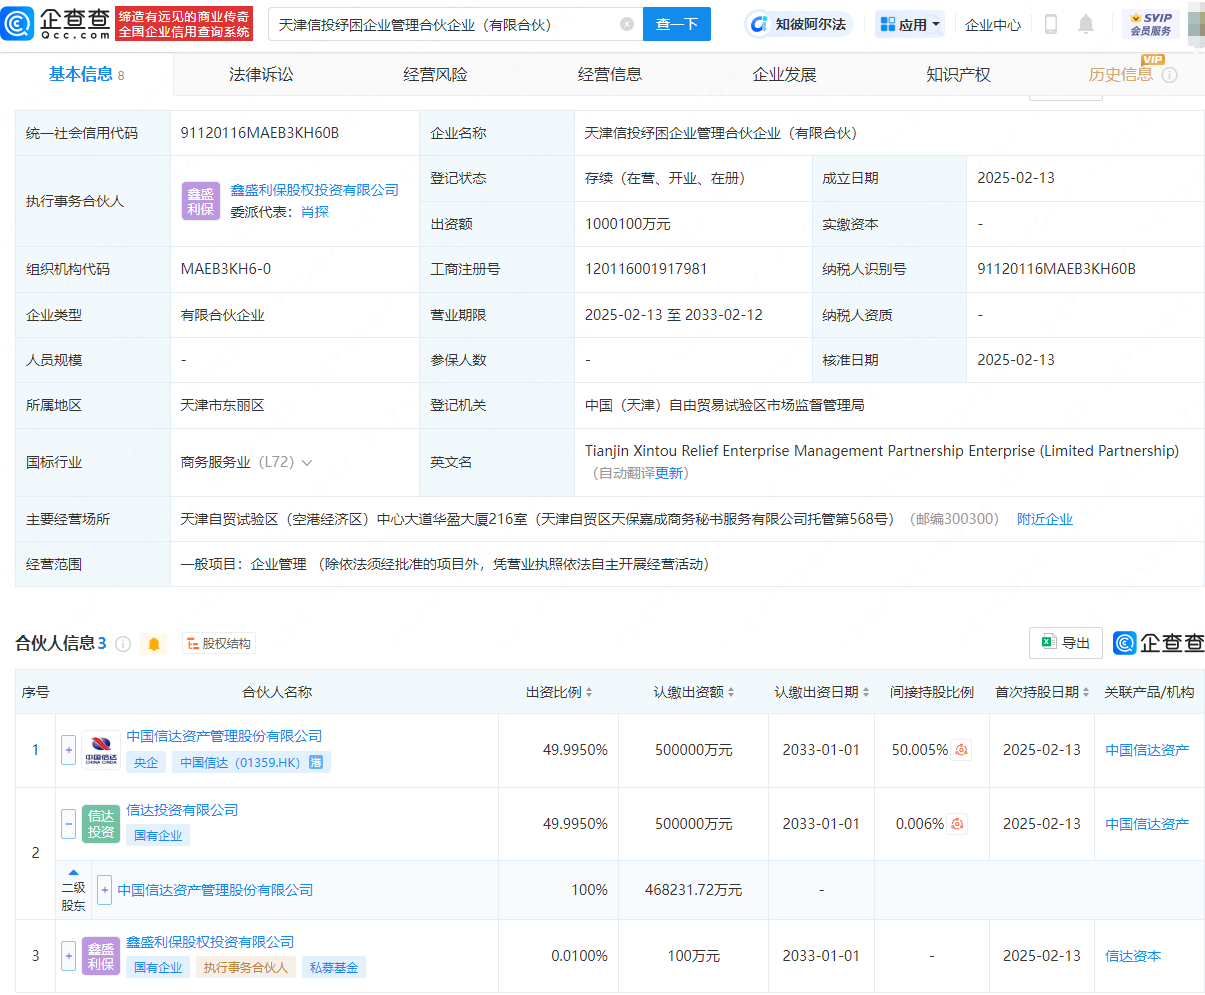Click the 出资额 value 1000100万元

[x=628, y=224]
